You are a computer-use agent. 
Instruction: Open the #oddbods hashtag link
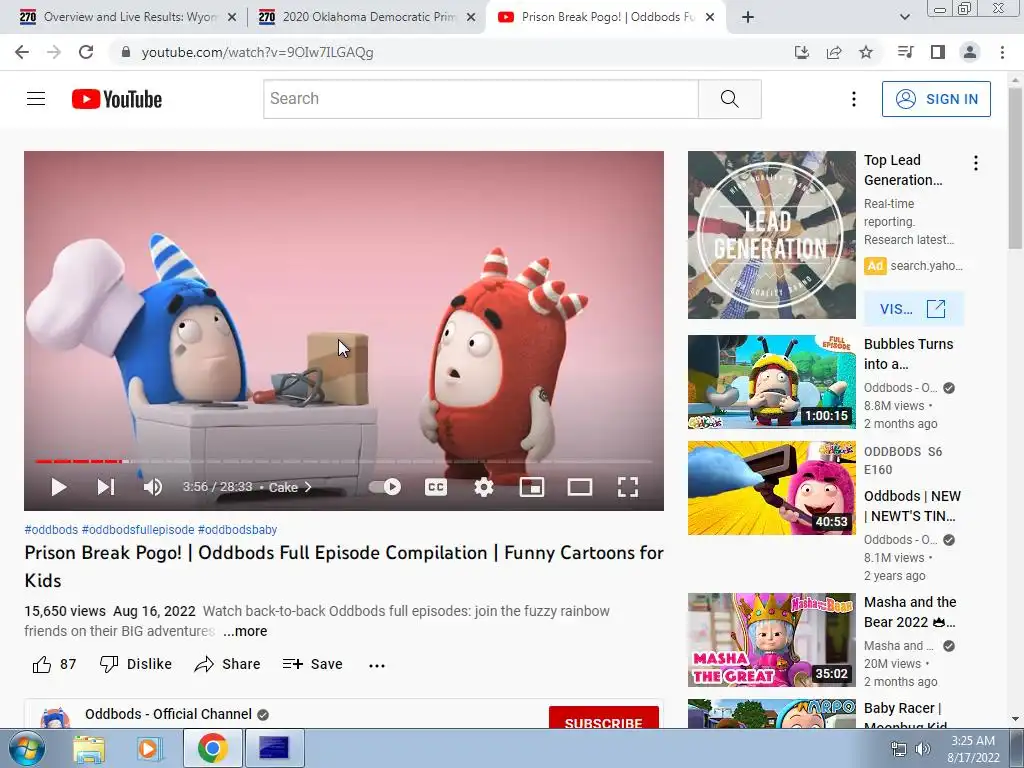[x=51, y=530]
